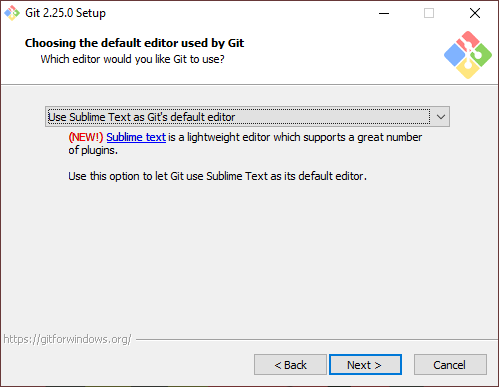Click the Git icon in the title bar

(12, 13)
